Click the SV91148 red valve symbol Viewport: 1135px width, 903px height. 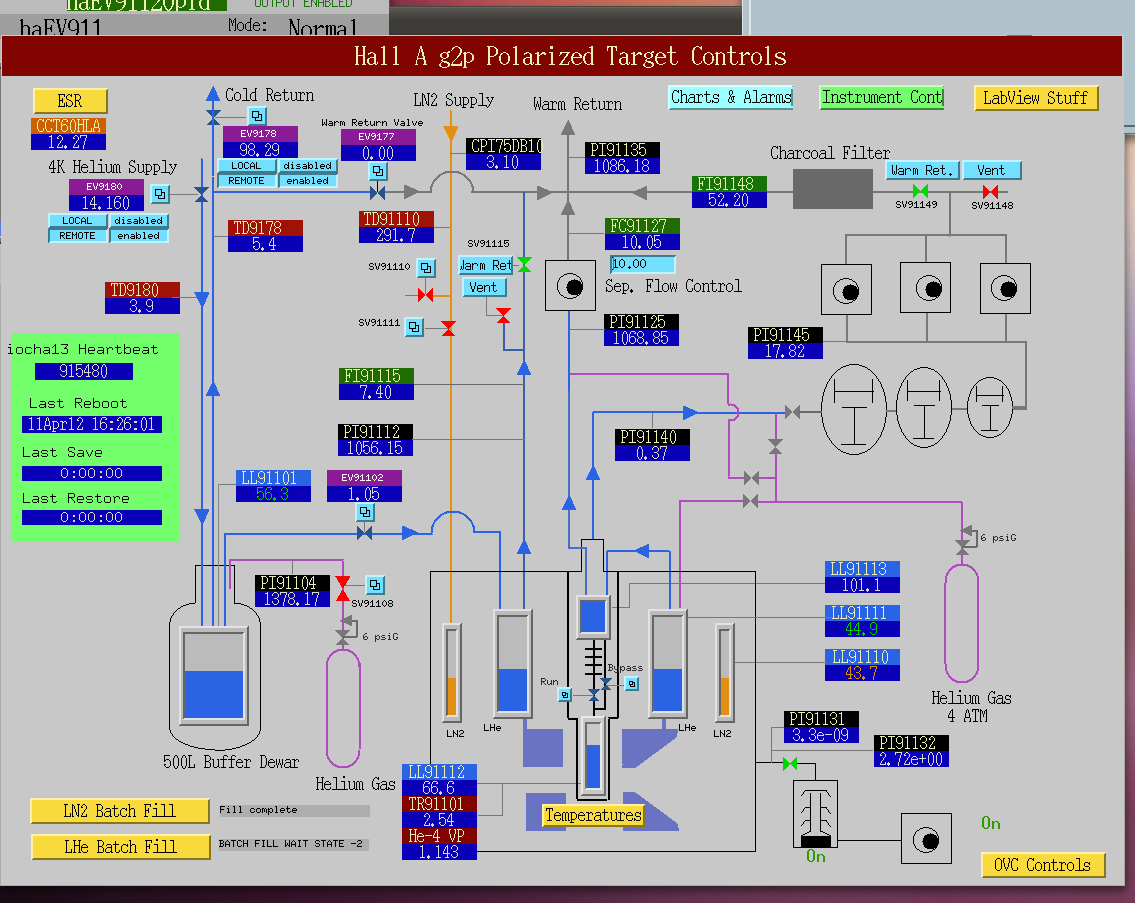pos(990,191)
